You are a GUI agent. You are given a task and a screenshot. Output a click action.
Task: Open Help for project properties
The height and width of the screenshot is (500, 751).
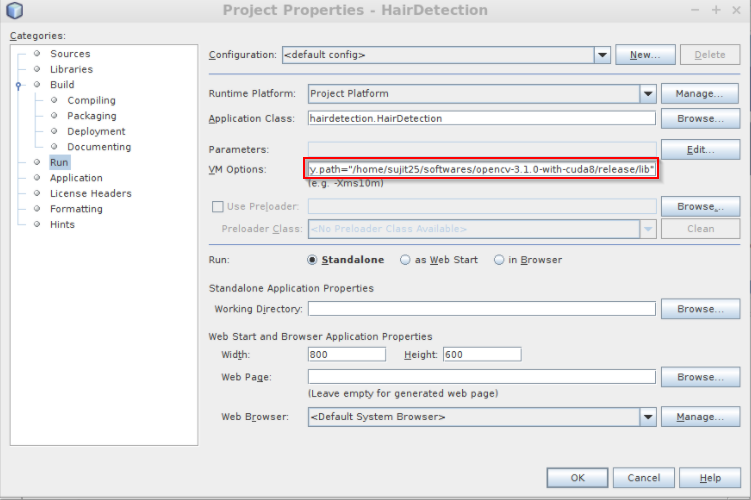coord(710,478)
